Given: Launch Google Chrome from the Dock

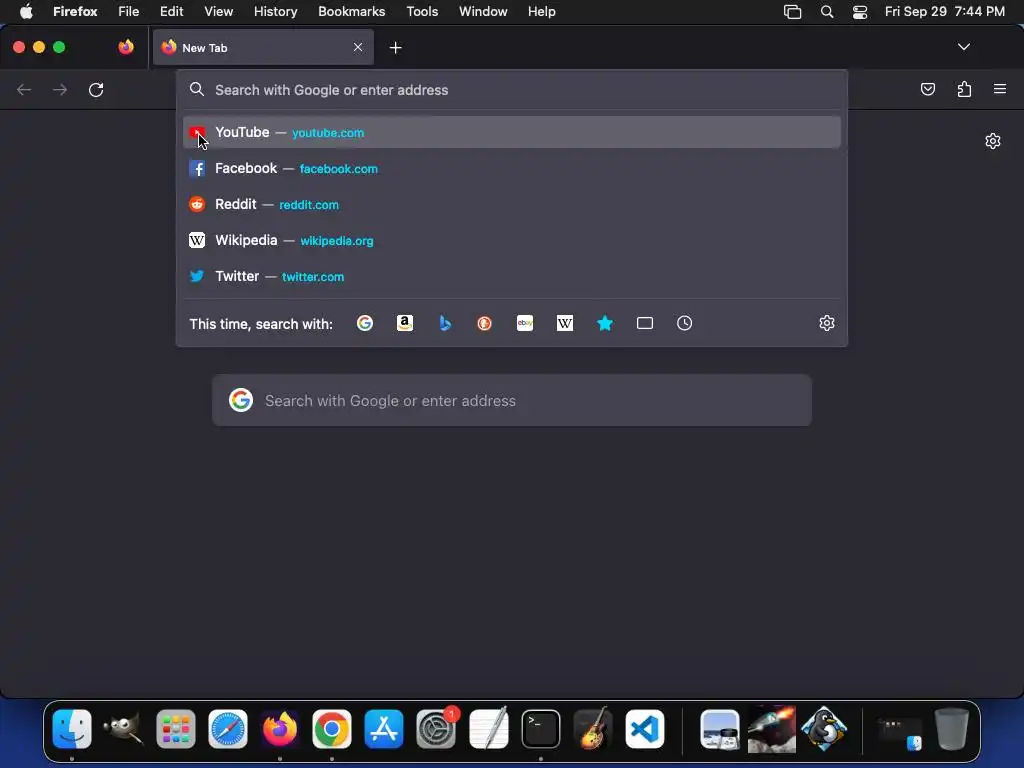Looking at the screenshot, I should [x=332, y=729].
